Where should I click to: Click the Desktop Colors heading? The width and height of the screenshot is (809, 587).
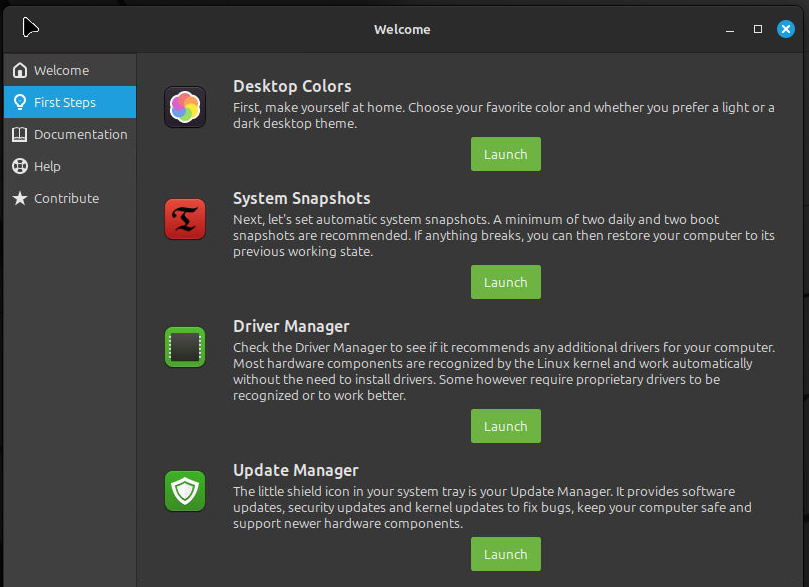pyautogui.click(x=292, y=86)
